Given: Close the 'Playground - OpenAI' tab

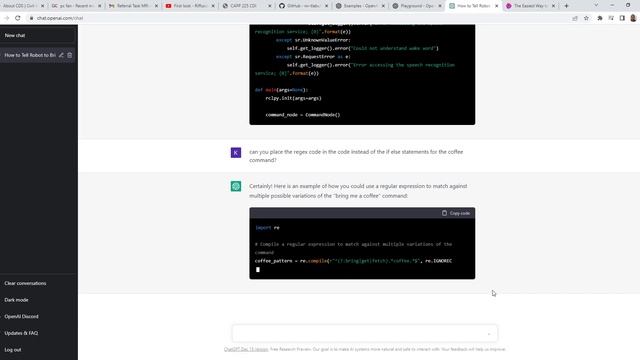Looking at the screenshot, I should tap(440, 6).
